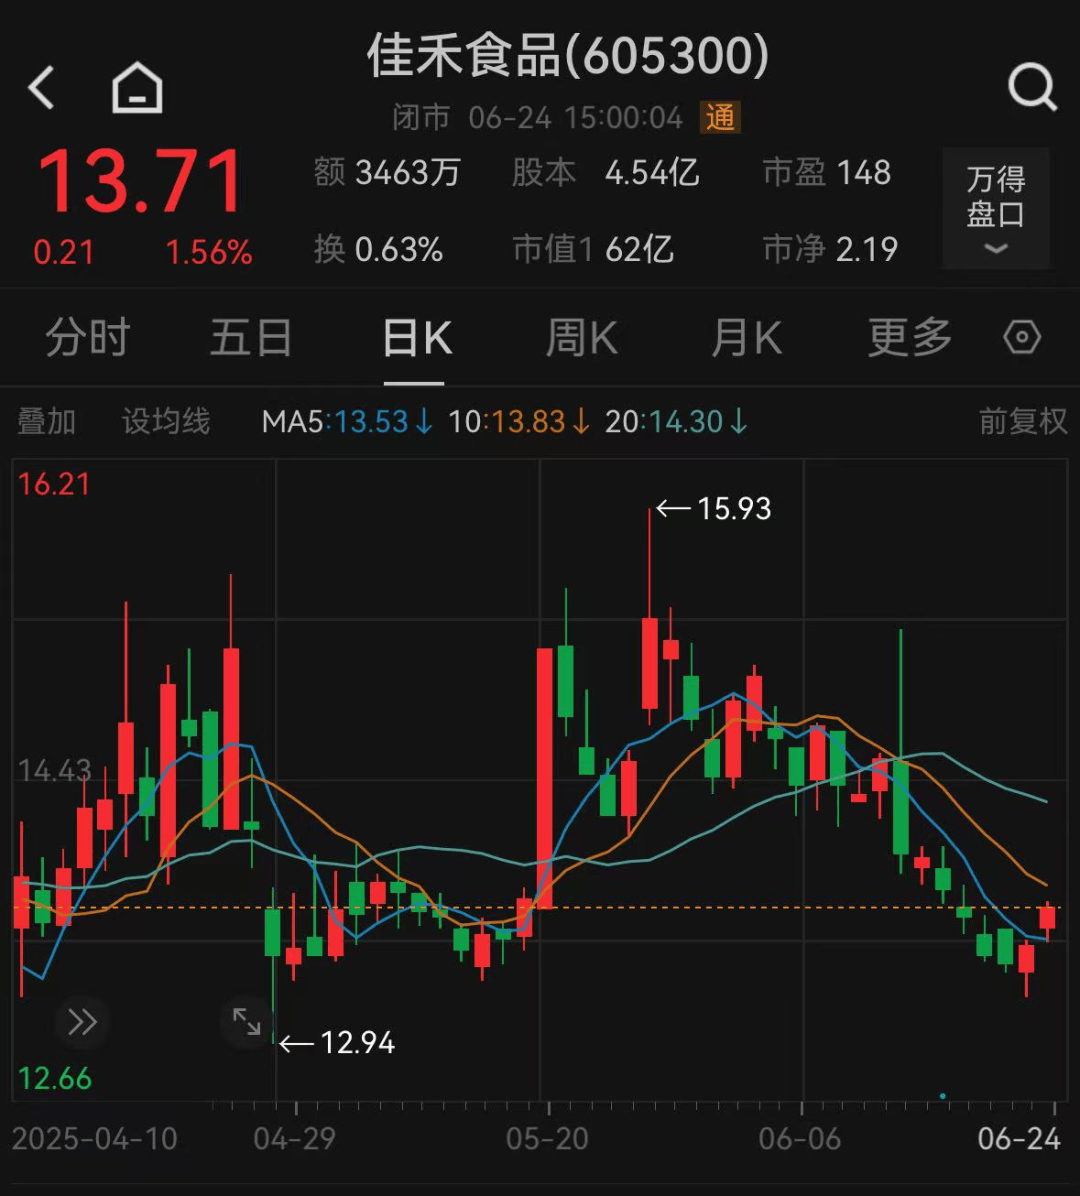This screenshot has height=1196, width=1080.
Task: Tap the current price 13.71
Action: [x=140, y=182]
